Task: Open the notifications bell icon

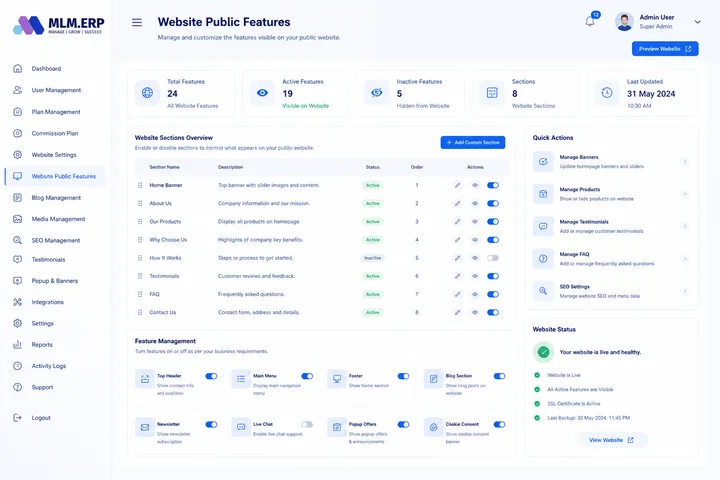Action: click(x=590, y=22)
